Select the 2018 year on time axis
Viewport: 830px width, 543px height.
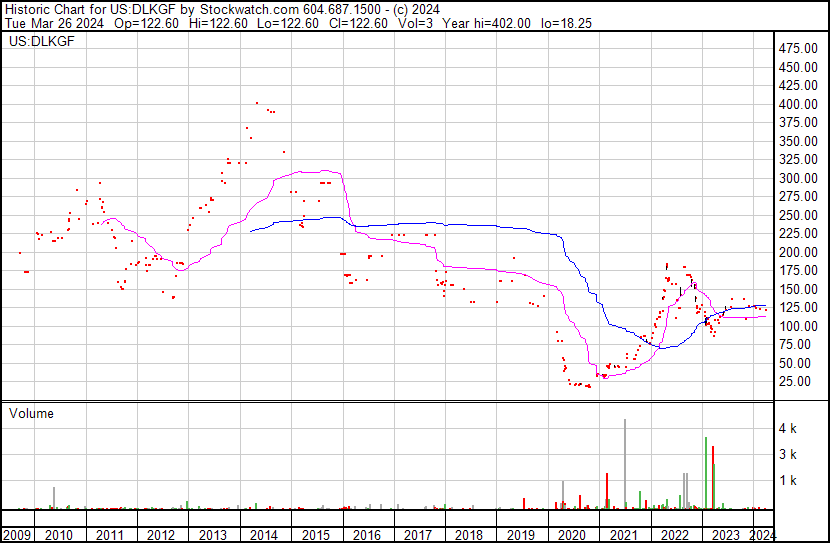pyautogui.click(x=468, y=533)
